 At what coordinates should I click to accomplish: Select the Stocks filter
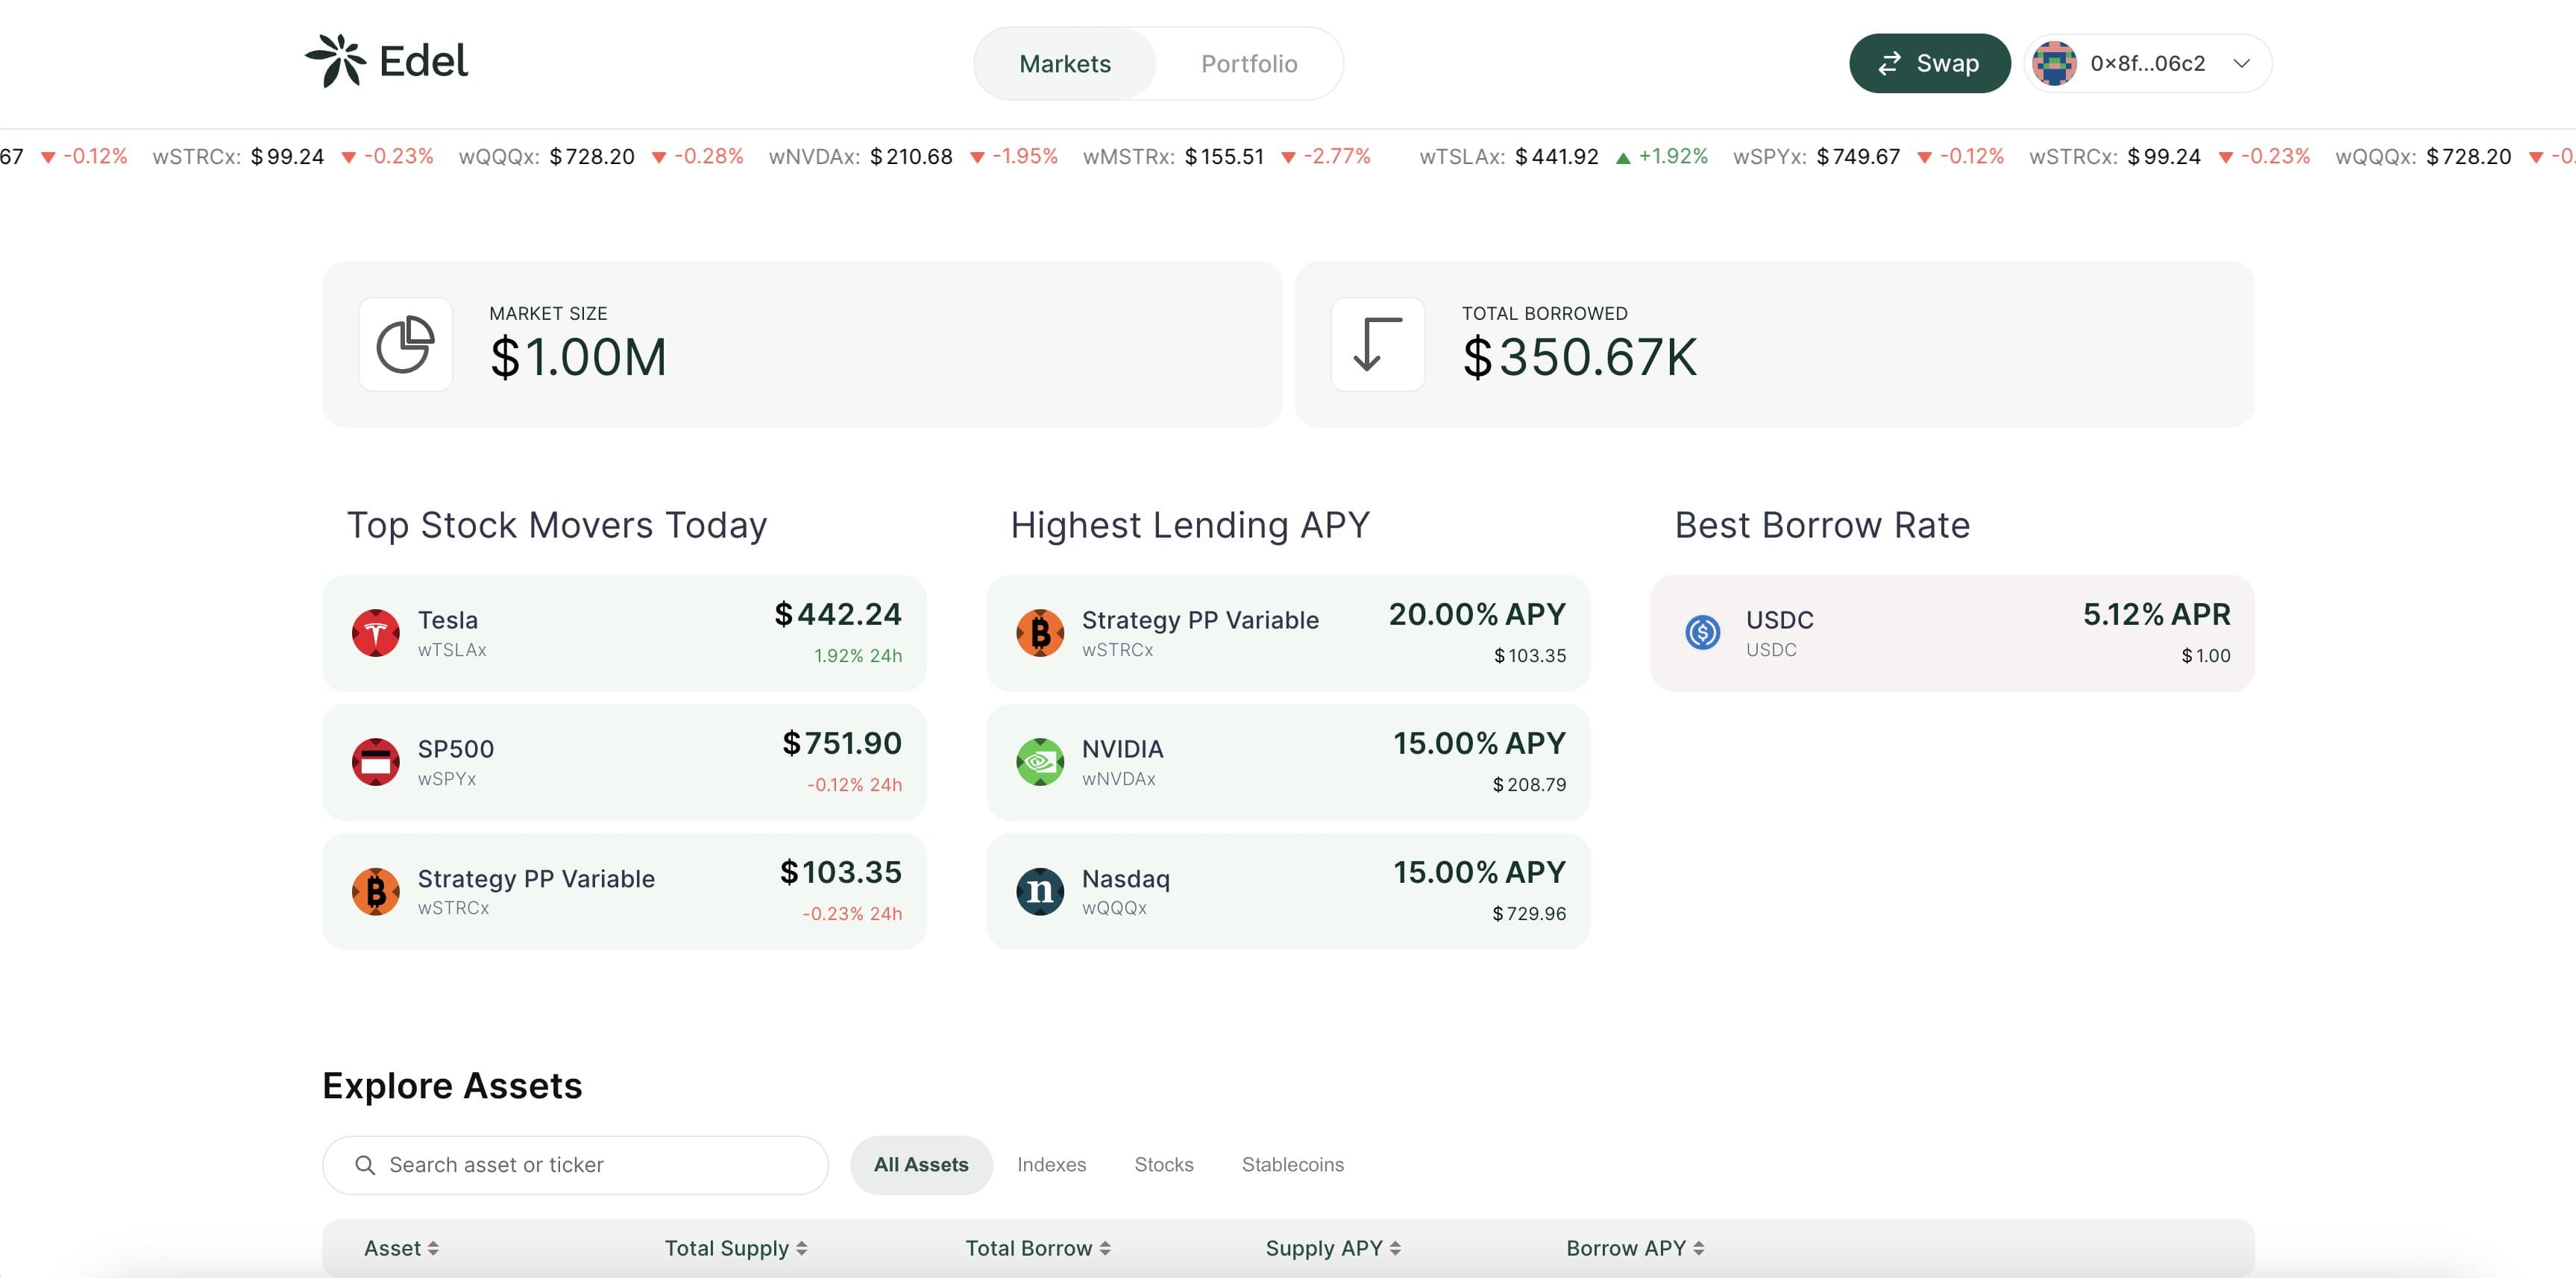click(x=1164, y=1165)
